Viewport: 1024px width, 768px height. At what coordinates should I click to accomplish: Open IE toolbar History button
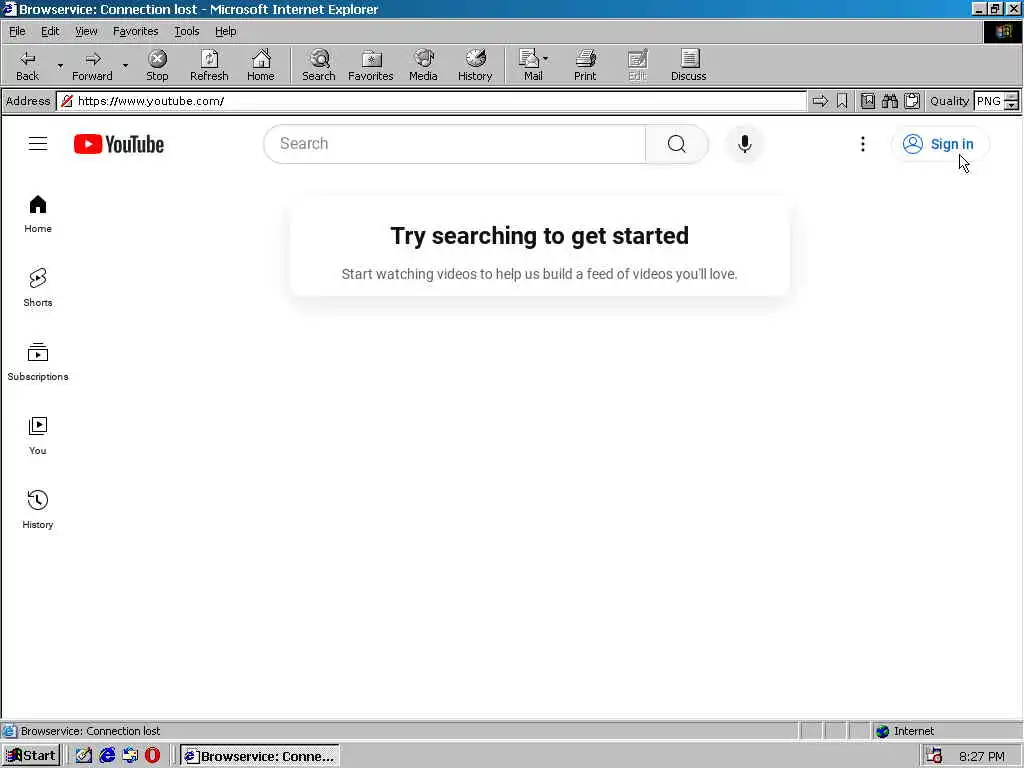click(x=475, y=65)
